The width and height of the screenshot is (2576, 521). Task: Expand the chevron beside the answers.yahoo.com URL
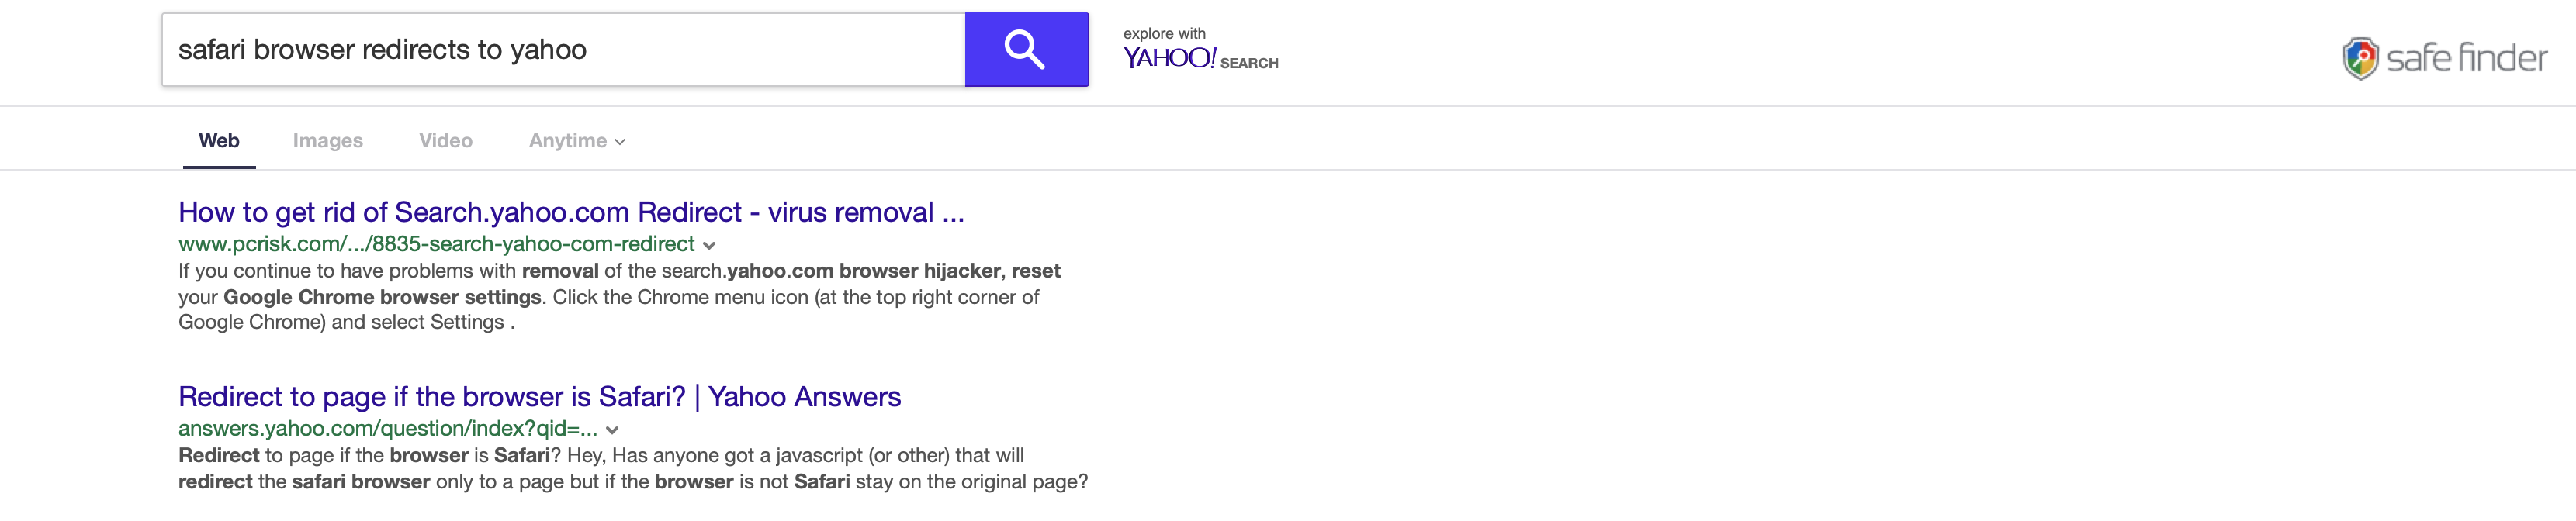pyautogui.click(x=612, y=430)
